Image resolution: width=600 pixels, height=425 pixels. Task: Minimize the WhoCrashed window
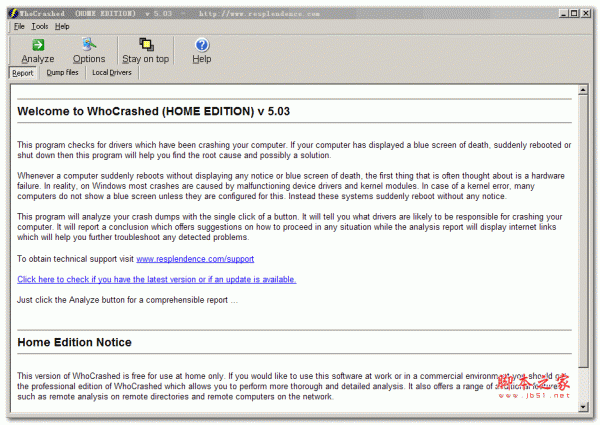[563, 13]
